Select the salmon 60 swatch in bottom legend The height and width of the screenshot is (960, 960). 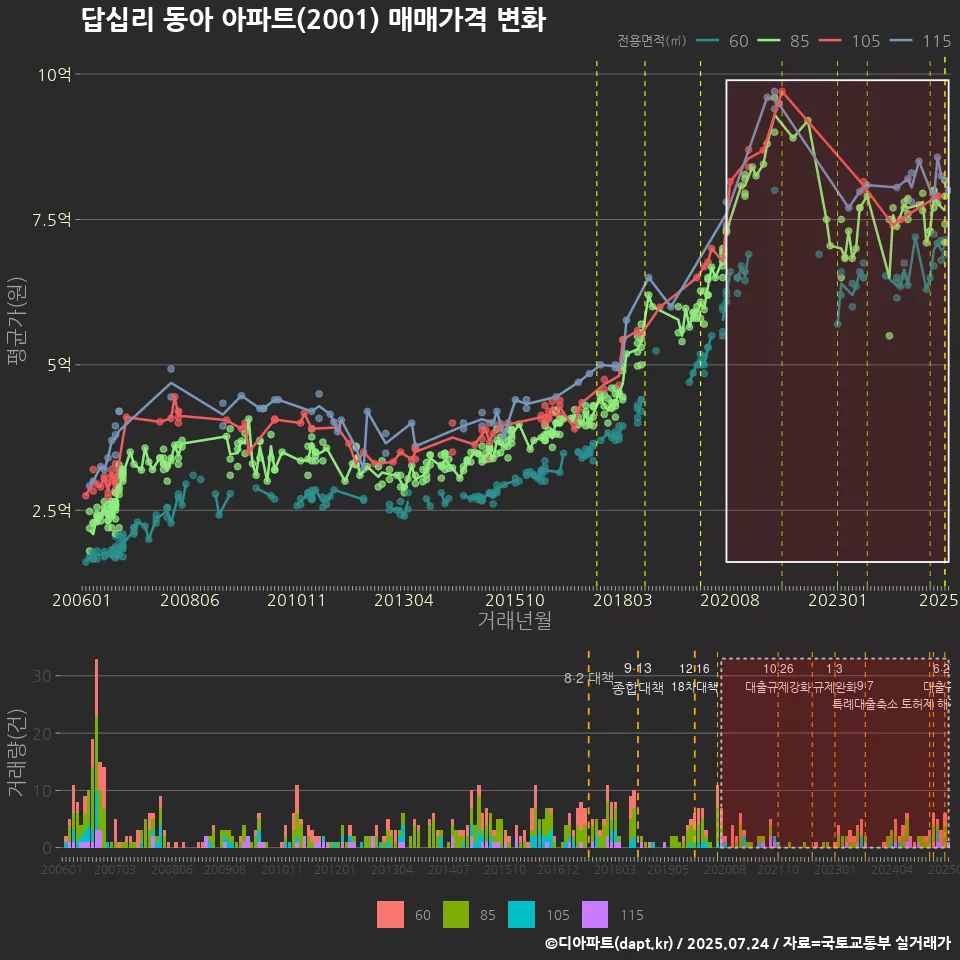point(391,915)
